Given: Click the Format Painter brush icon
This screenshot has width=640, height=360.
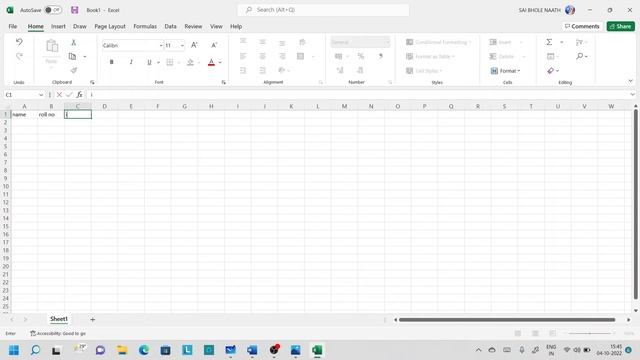Looking at the screenshot, I should point(73,70).
